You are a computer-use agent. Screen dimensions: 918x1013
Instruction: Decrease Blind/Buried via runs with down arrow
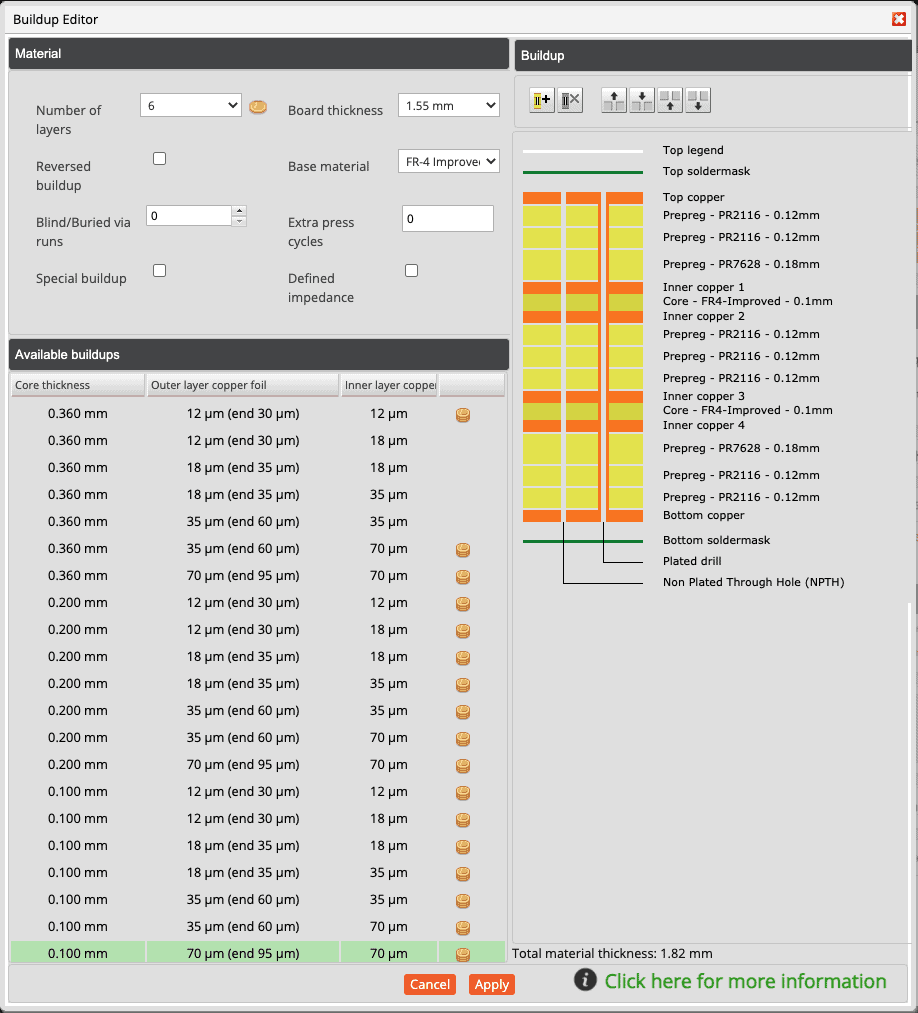click(x=240, y=221)
